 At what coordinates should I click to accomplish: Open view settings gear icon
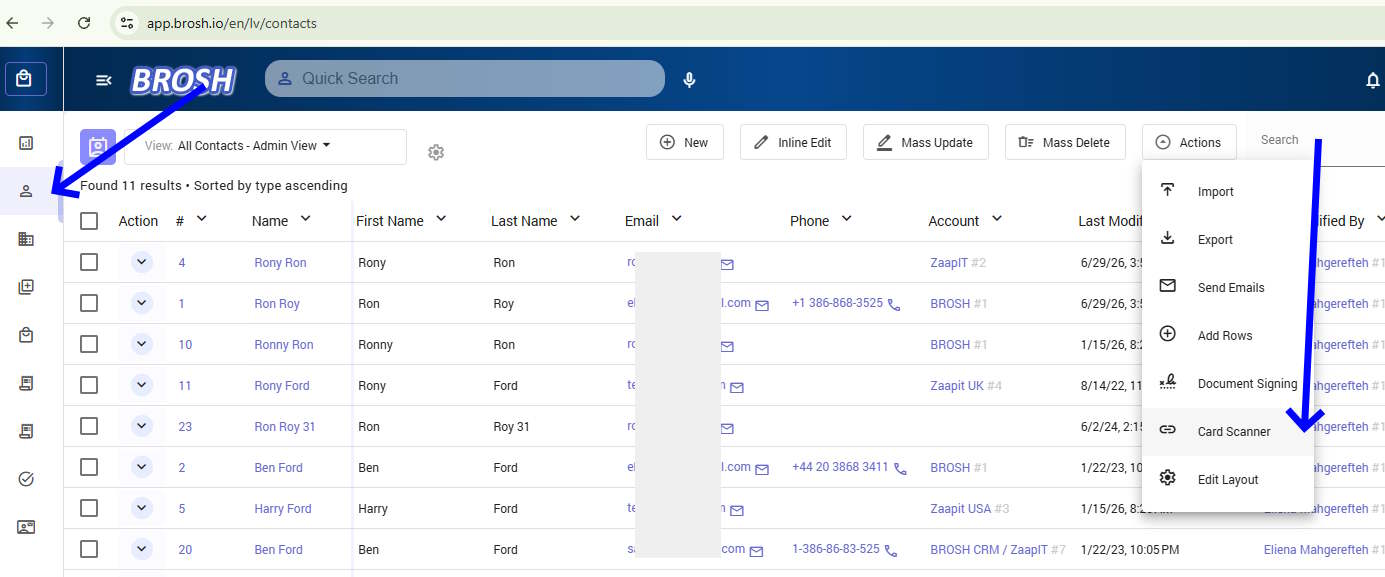tap(435, 152)
